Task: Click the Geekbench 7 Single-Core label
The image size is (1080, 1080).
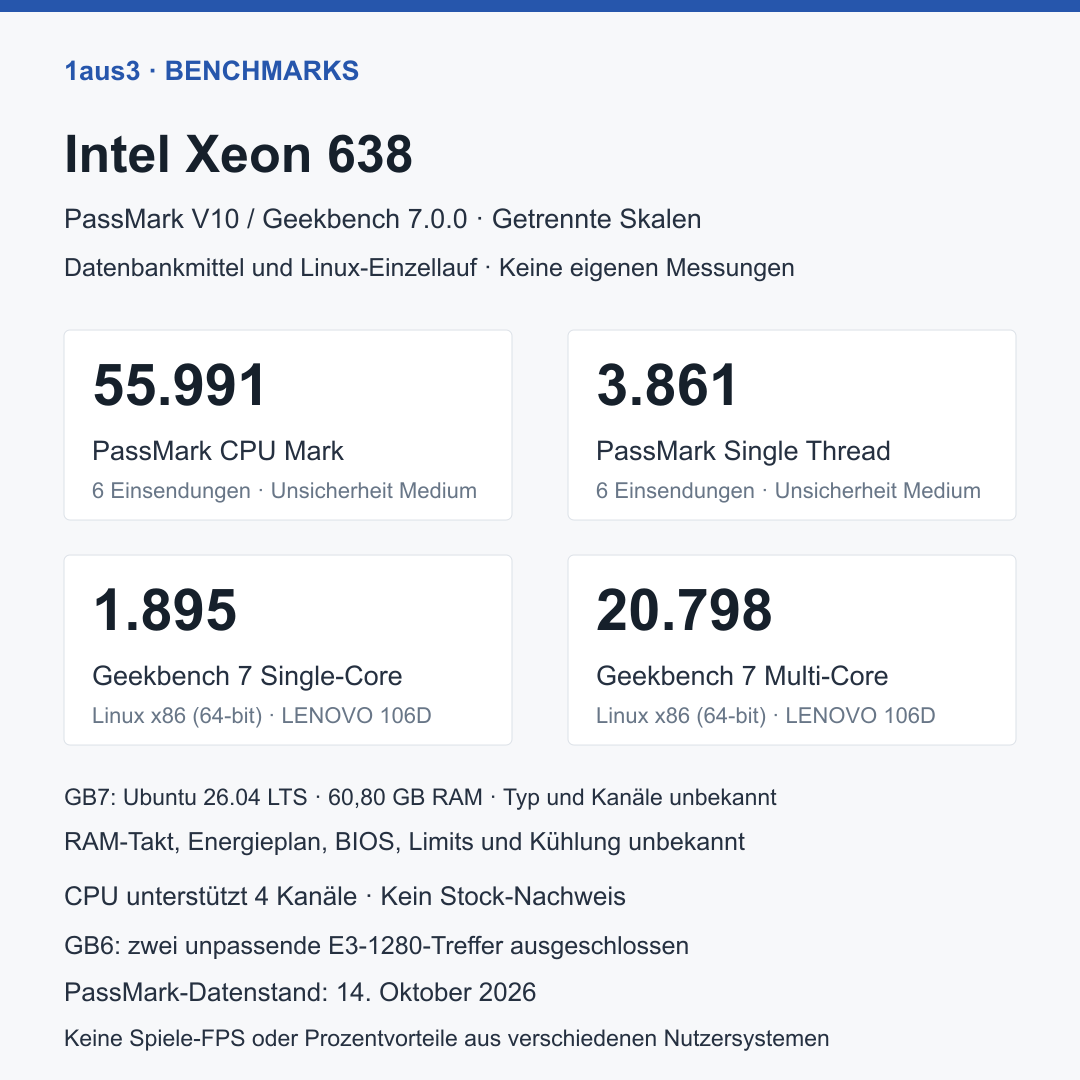Action: click(x=247, y=676)
